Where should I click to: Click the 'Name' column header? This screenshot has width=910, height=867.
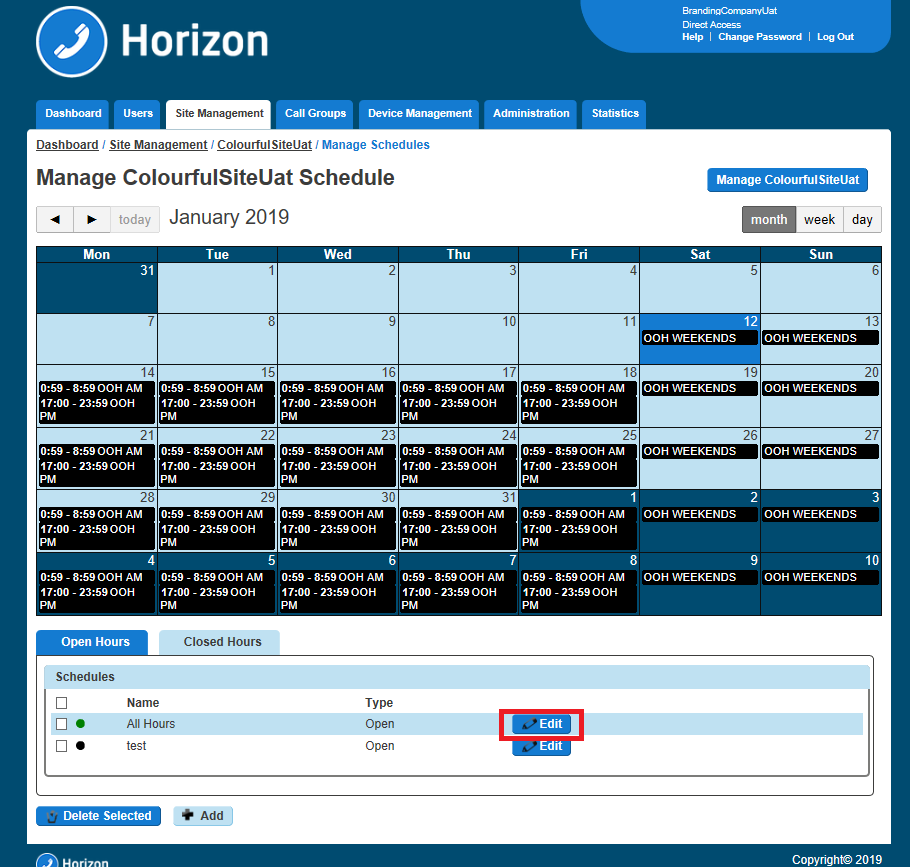coord(143,703)
